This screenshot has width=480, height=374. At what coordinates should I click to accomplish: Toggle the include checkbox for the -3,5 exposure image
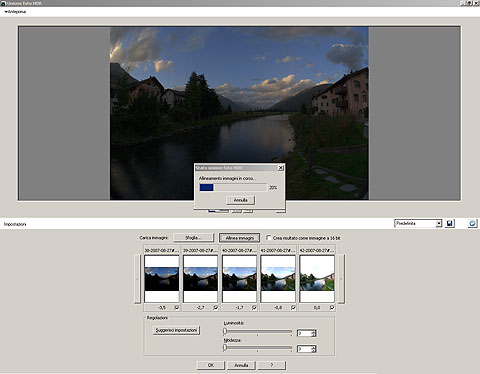pyautogui.click(x=177, y=308)
